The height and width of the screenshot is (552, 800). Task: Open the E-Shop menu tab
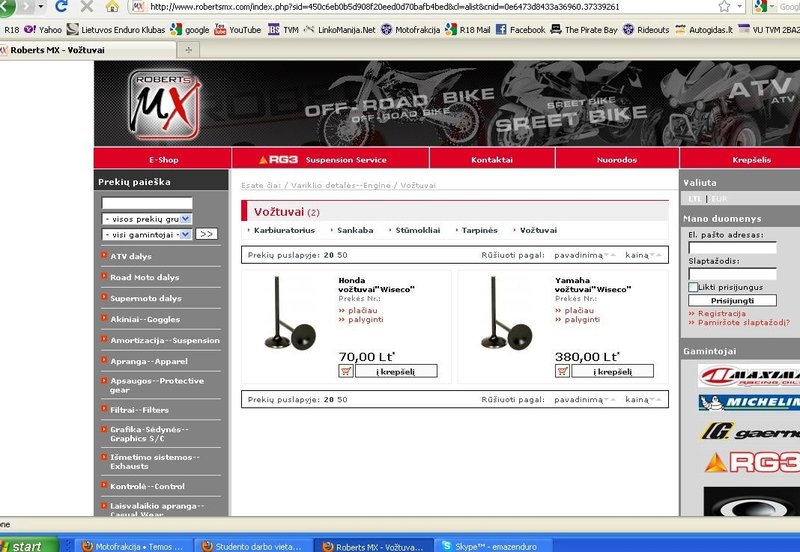tap(163, 159)
